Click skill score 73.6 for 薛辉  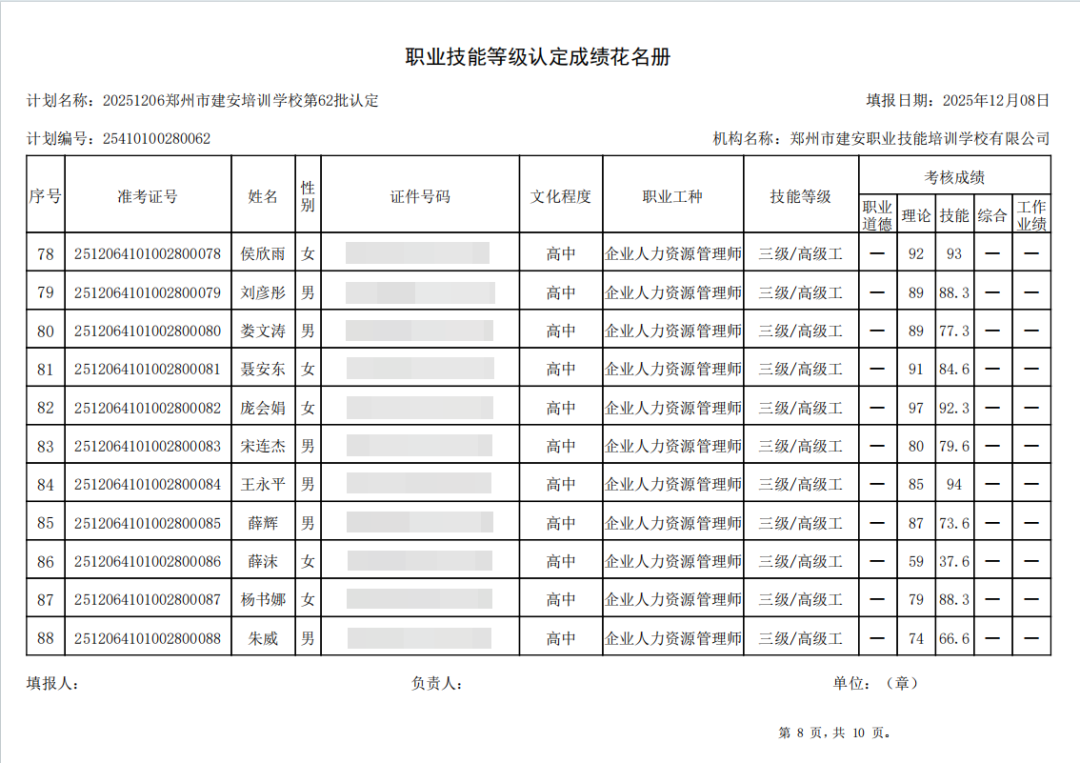tap(954, 523)
